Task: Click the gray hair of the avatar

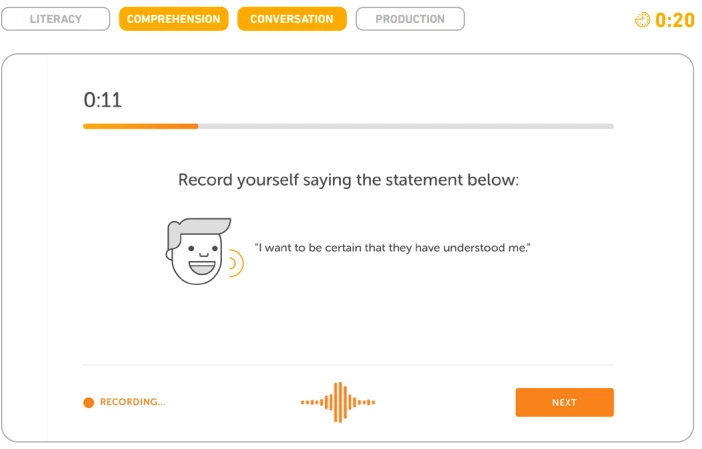Action: [197, 231]
